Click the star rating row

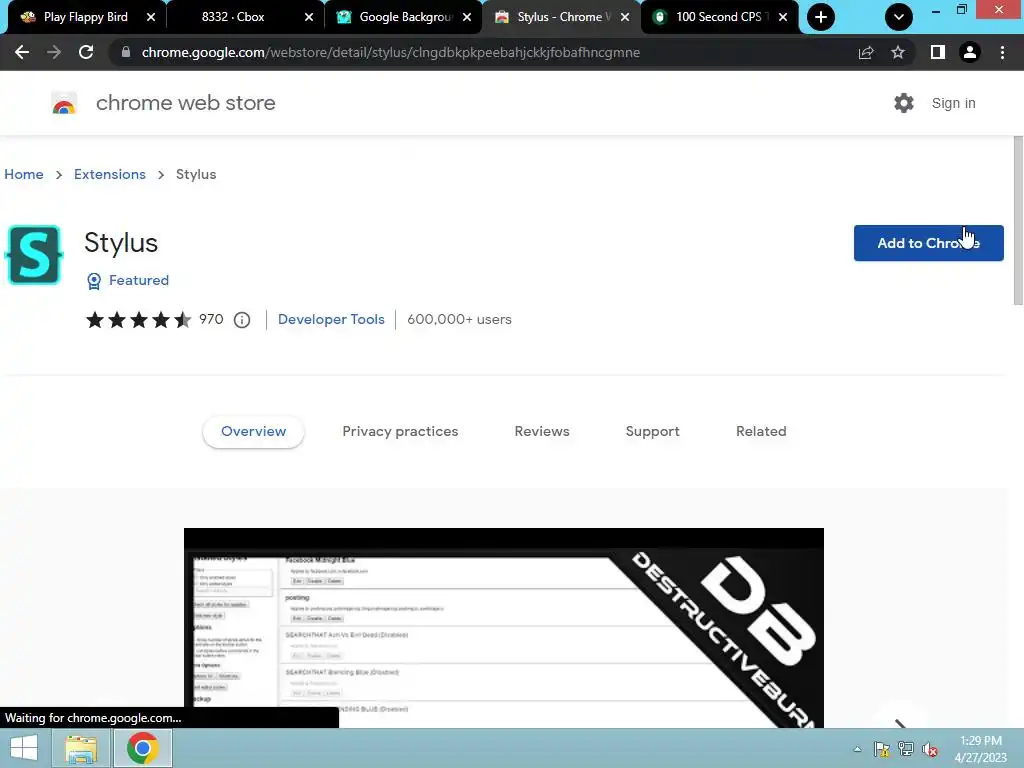tap(138, 320)
